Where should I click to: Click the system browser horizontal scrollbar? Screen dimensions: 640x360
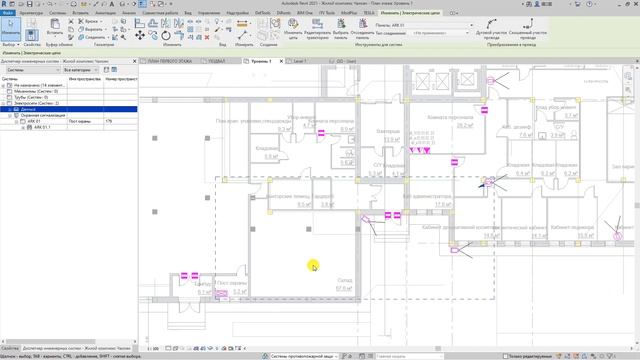click(x=51, y=342)
